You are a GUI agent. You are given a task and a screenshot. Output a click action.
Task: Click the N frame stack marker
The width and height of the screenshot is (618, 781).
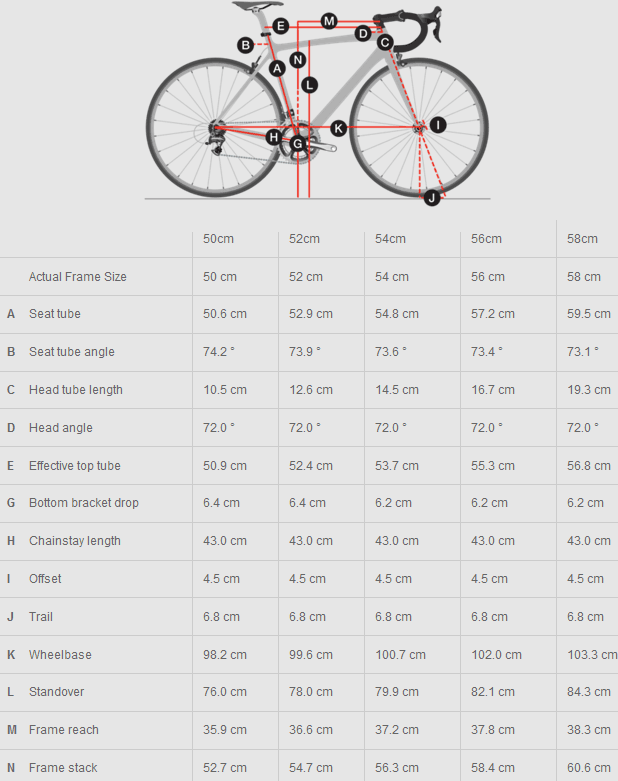tap(297, 60)
